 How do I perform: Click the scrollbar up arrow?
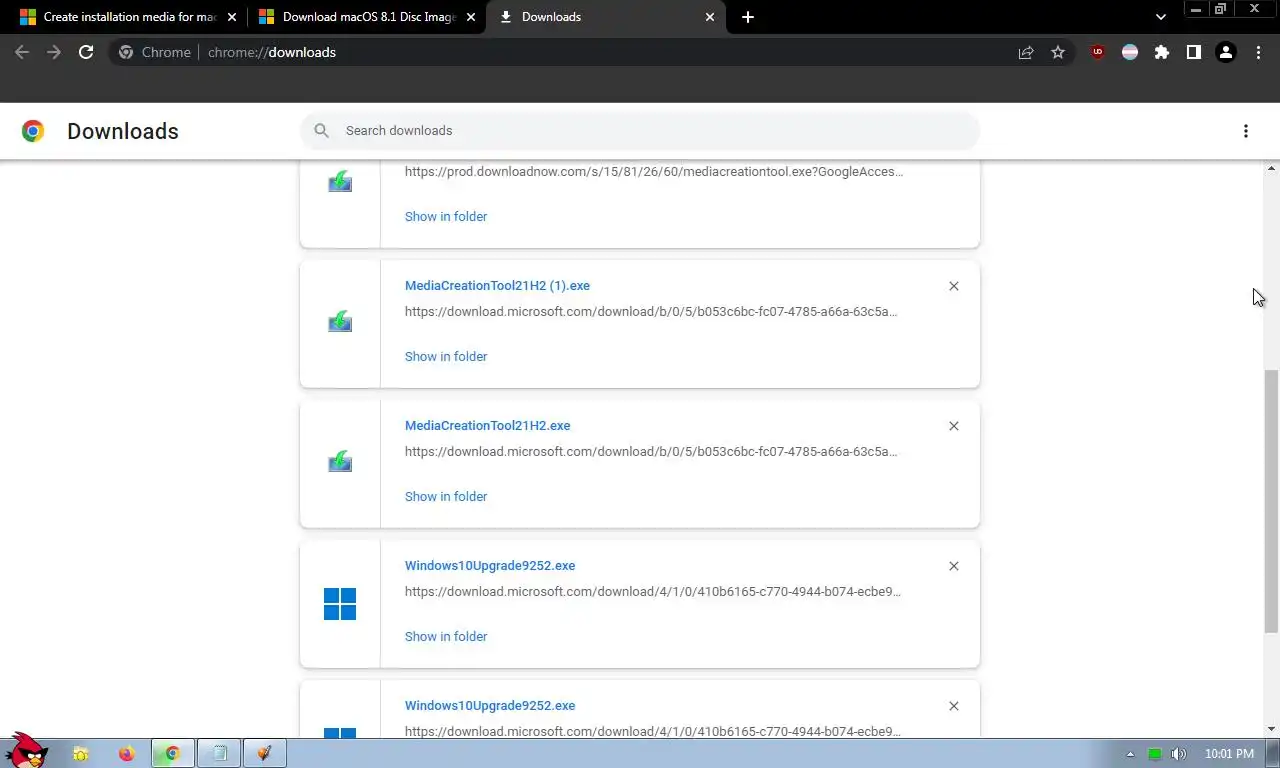tap(1271, 169)
